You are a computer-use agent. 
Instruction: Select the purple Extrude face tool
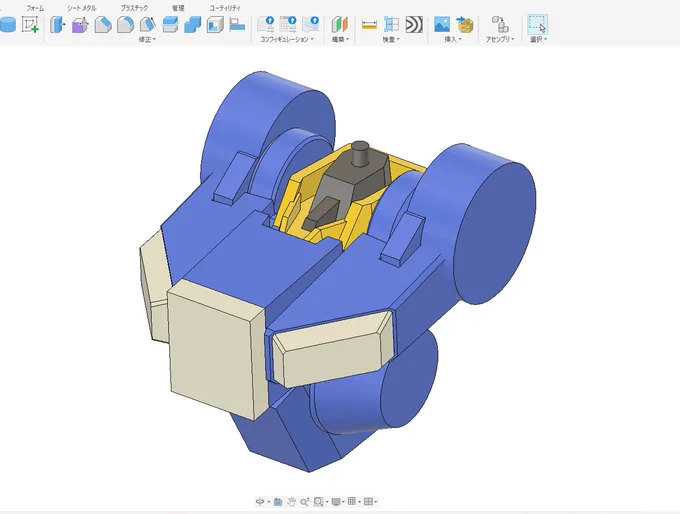80,25
